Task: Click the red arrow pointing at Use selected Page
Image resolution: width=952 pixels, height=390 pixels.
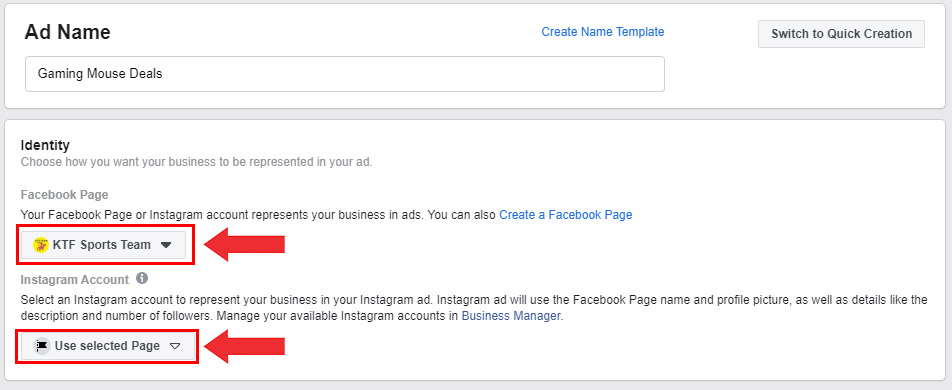Action: (x=244, y=346)
